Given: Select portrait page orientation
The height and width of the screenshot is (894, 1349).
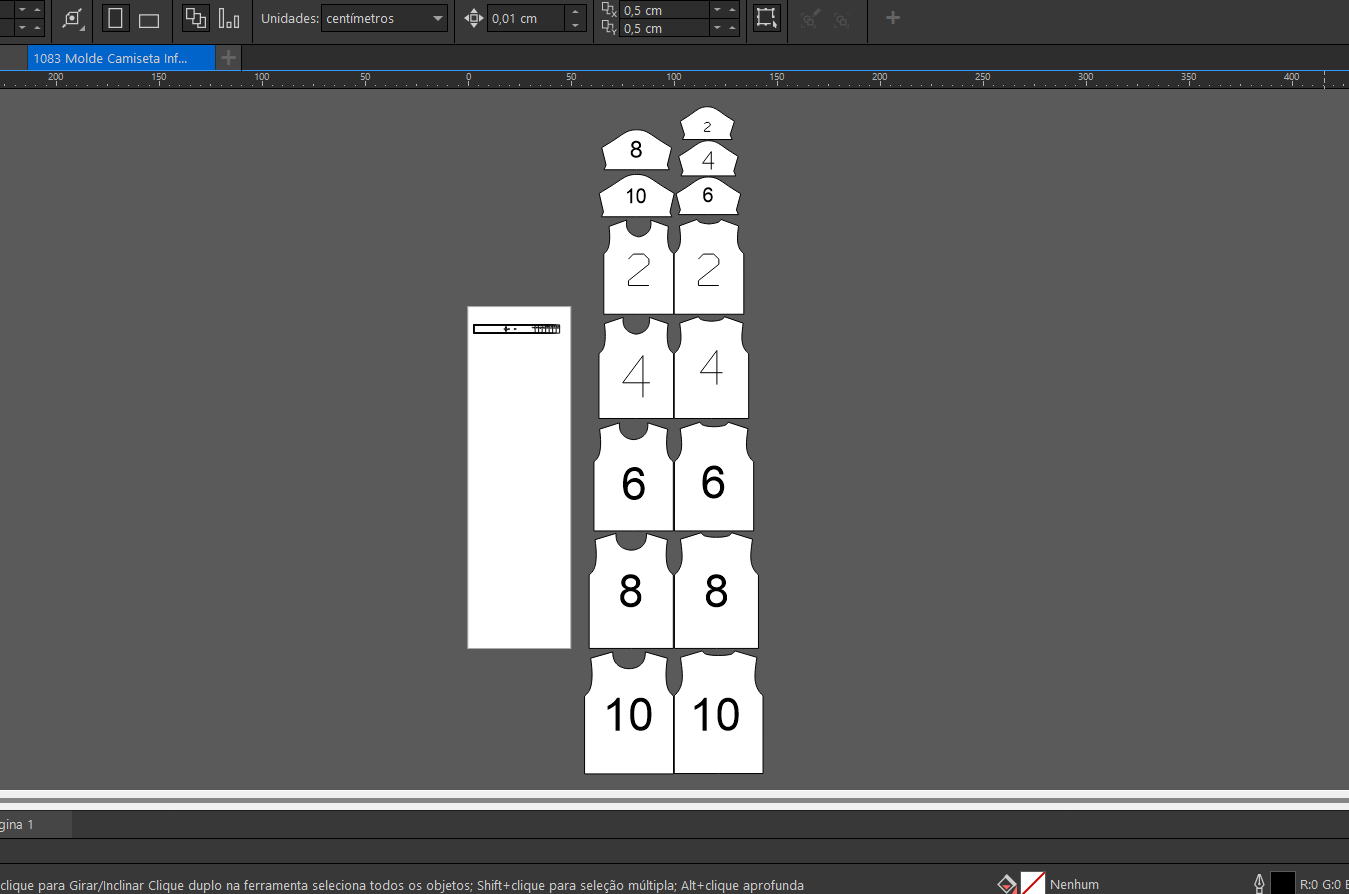Looking at the screenshot, I should pos(116,19).
